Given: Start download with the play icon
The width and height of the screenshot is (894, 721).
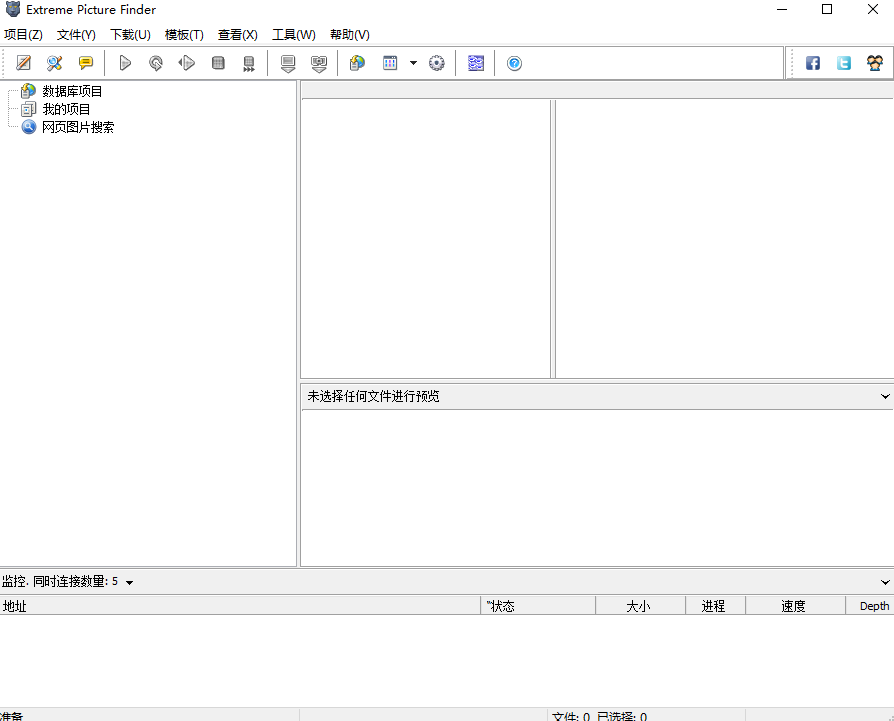Looking at the screenshot, I should [x=125, y=63].
